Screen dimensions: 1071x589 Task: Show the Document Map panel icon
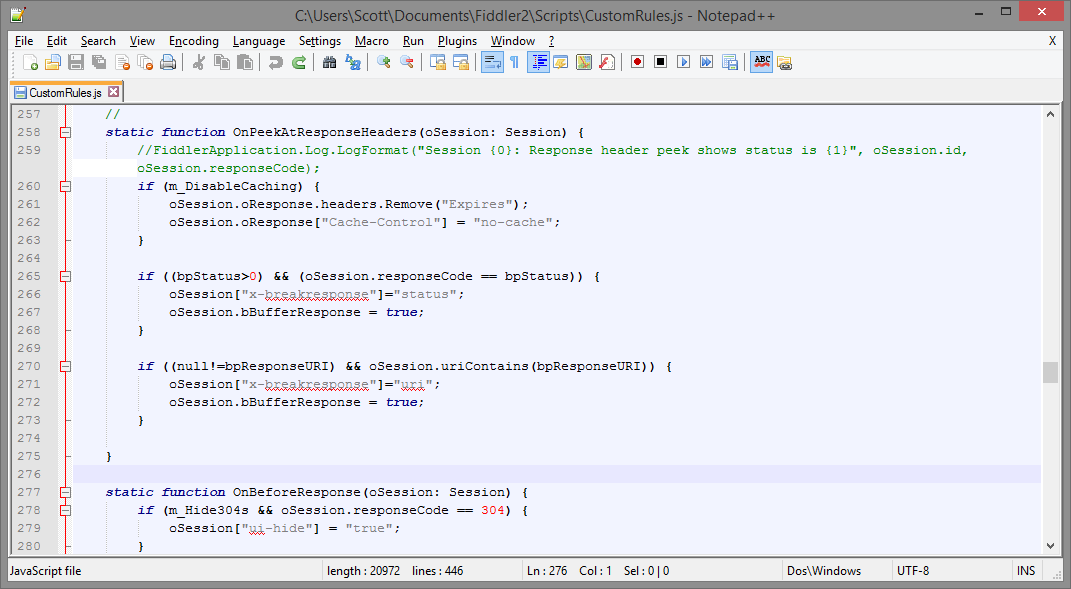coord(584,63)
